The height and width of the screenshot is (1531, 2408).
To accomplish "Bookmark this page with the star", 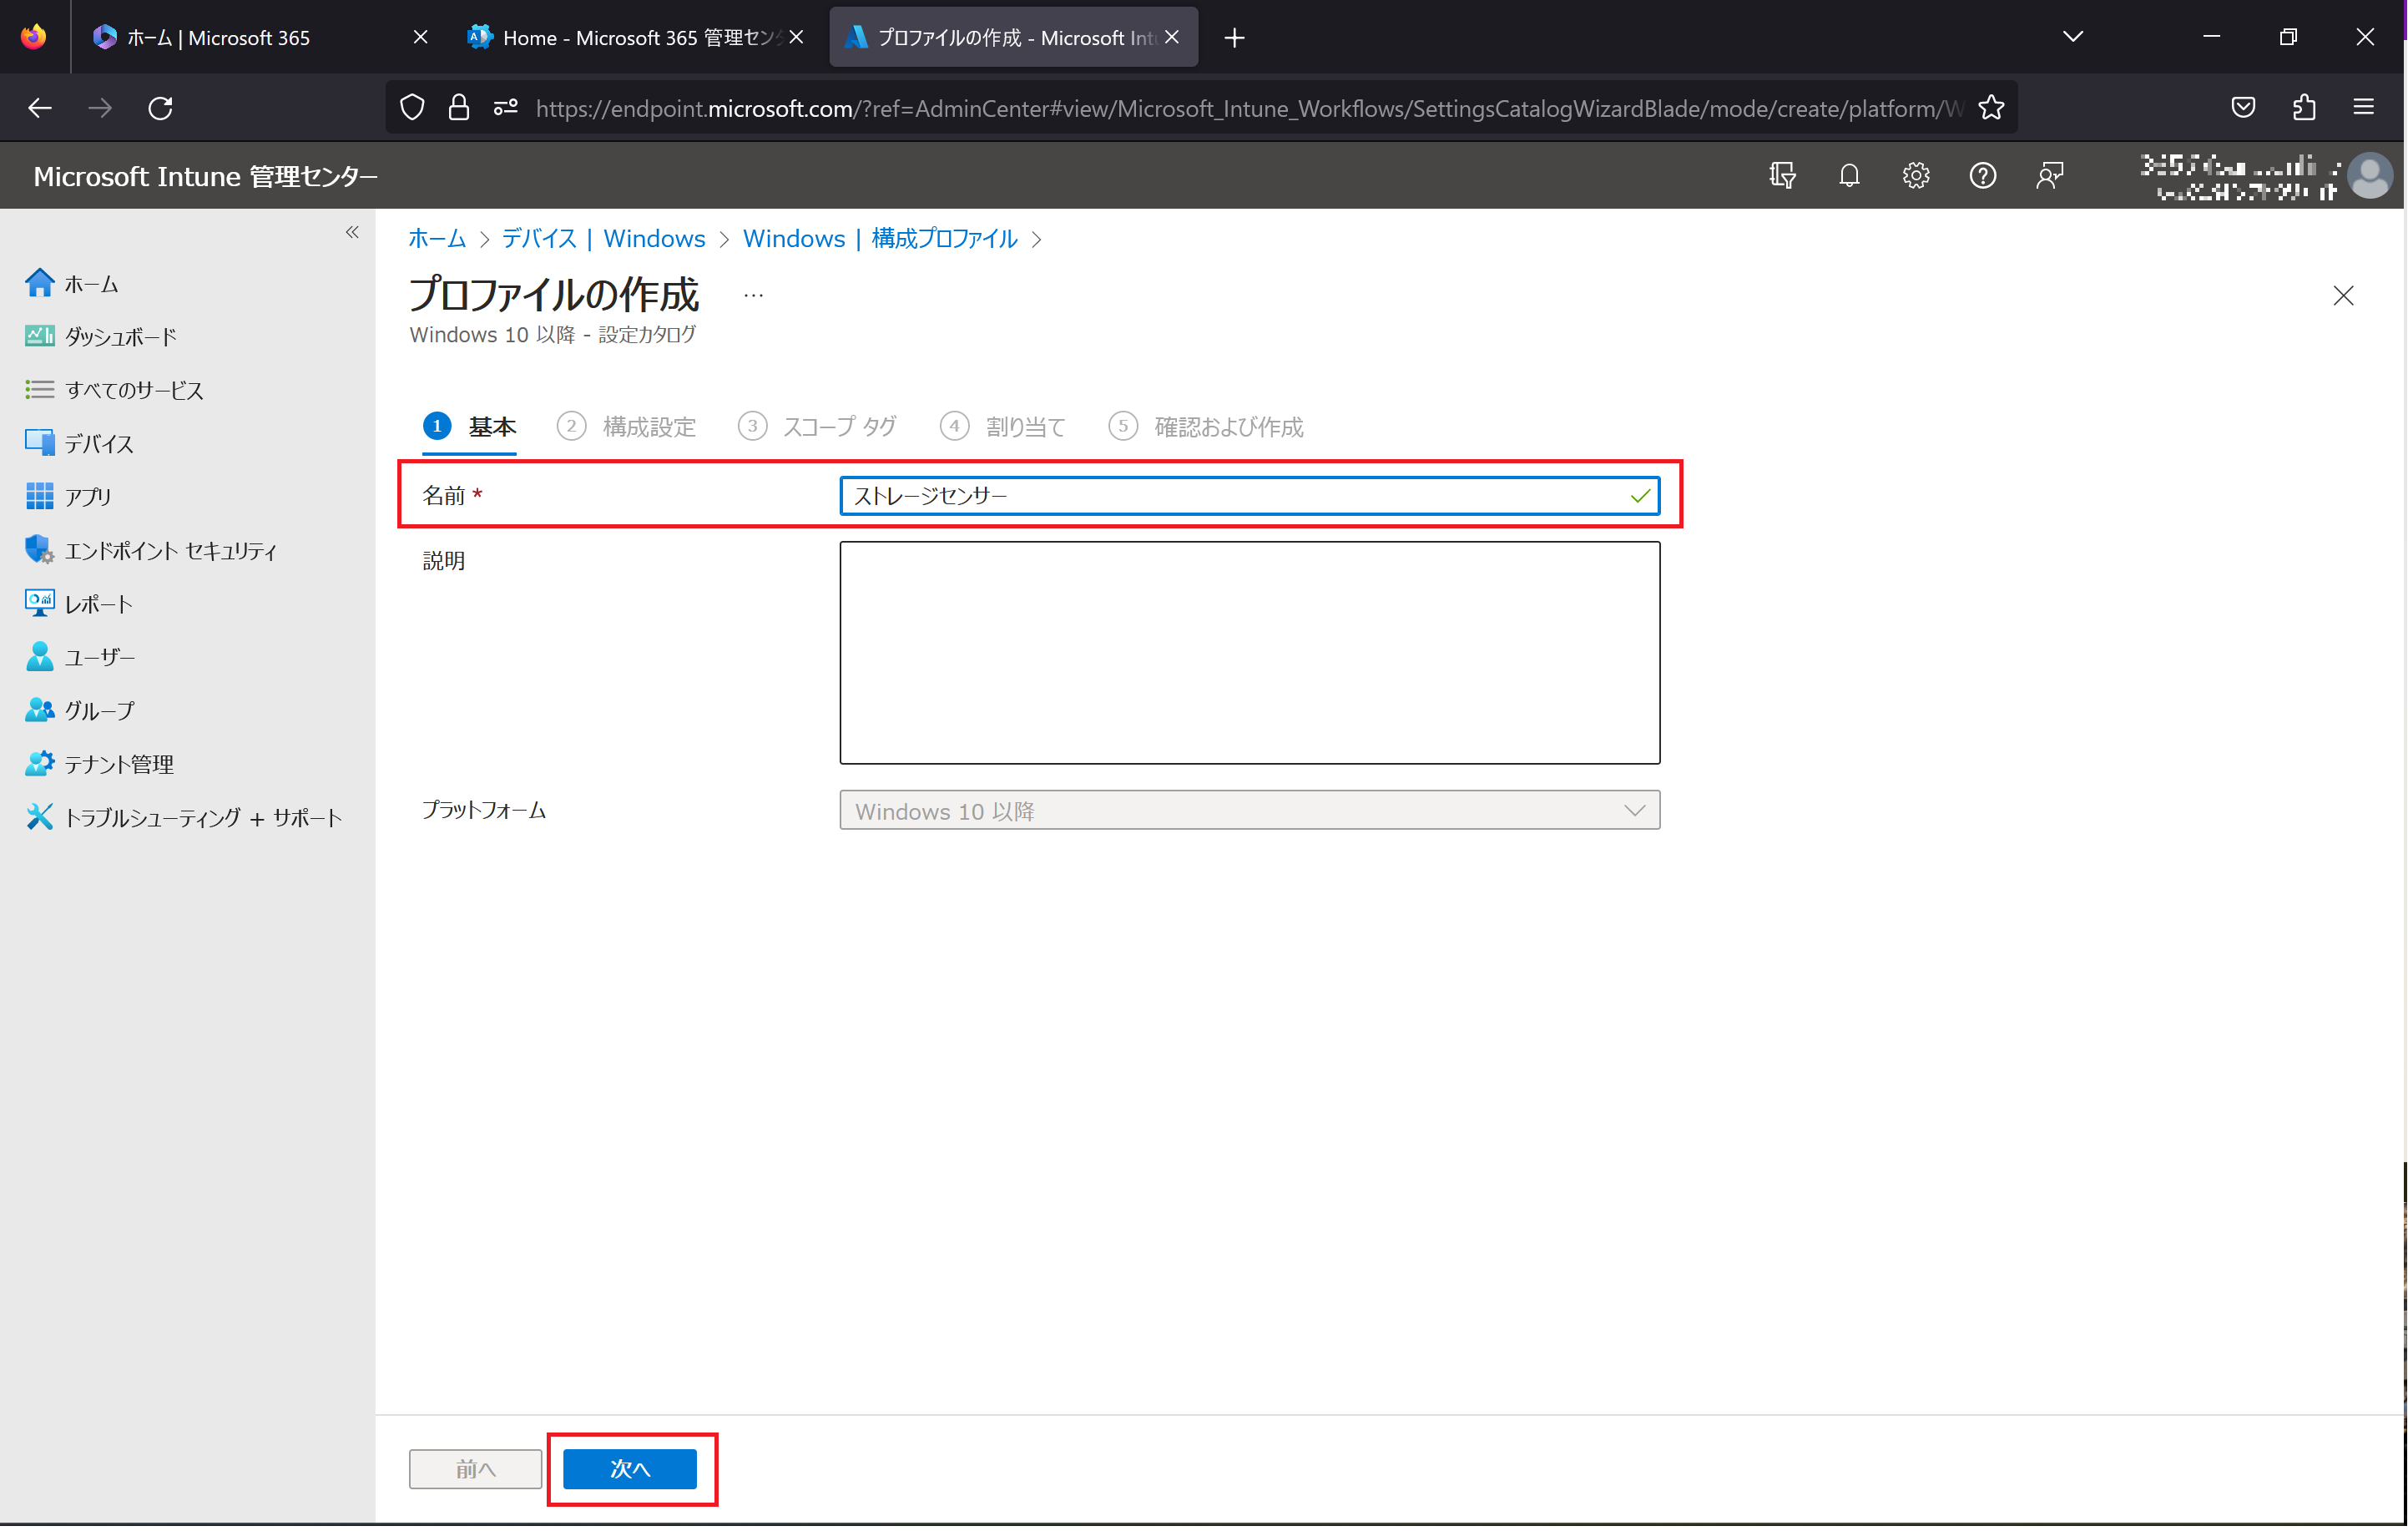I will click(1991, 108).
